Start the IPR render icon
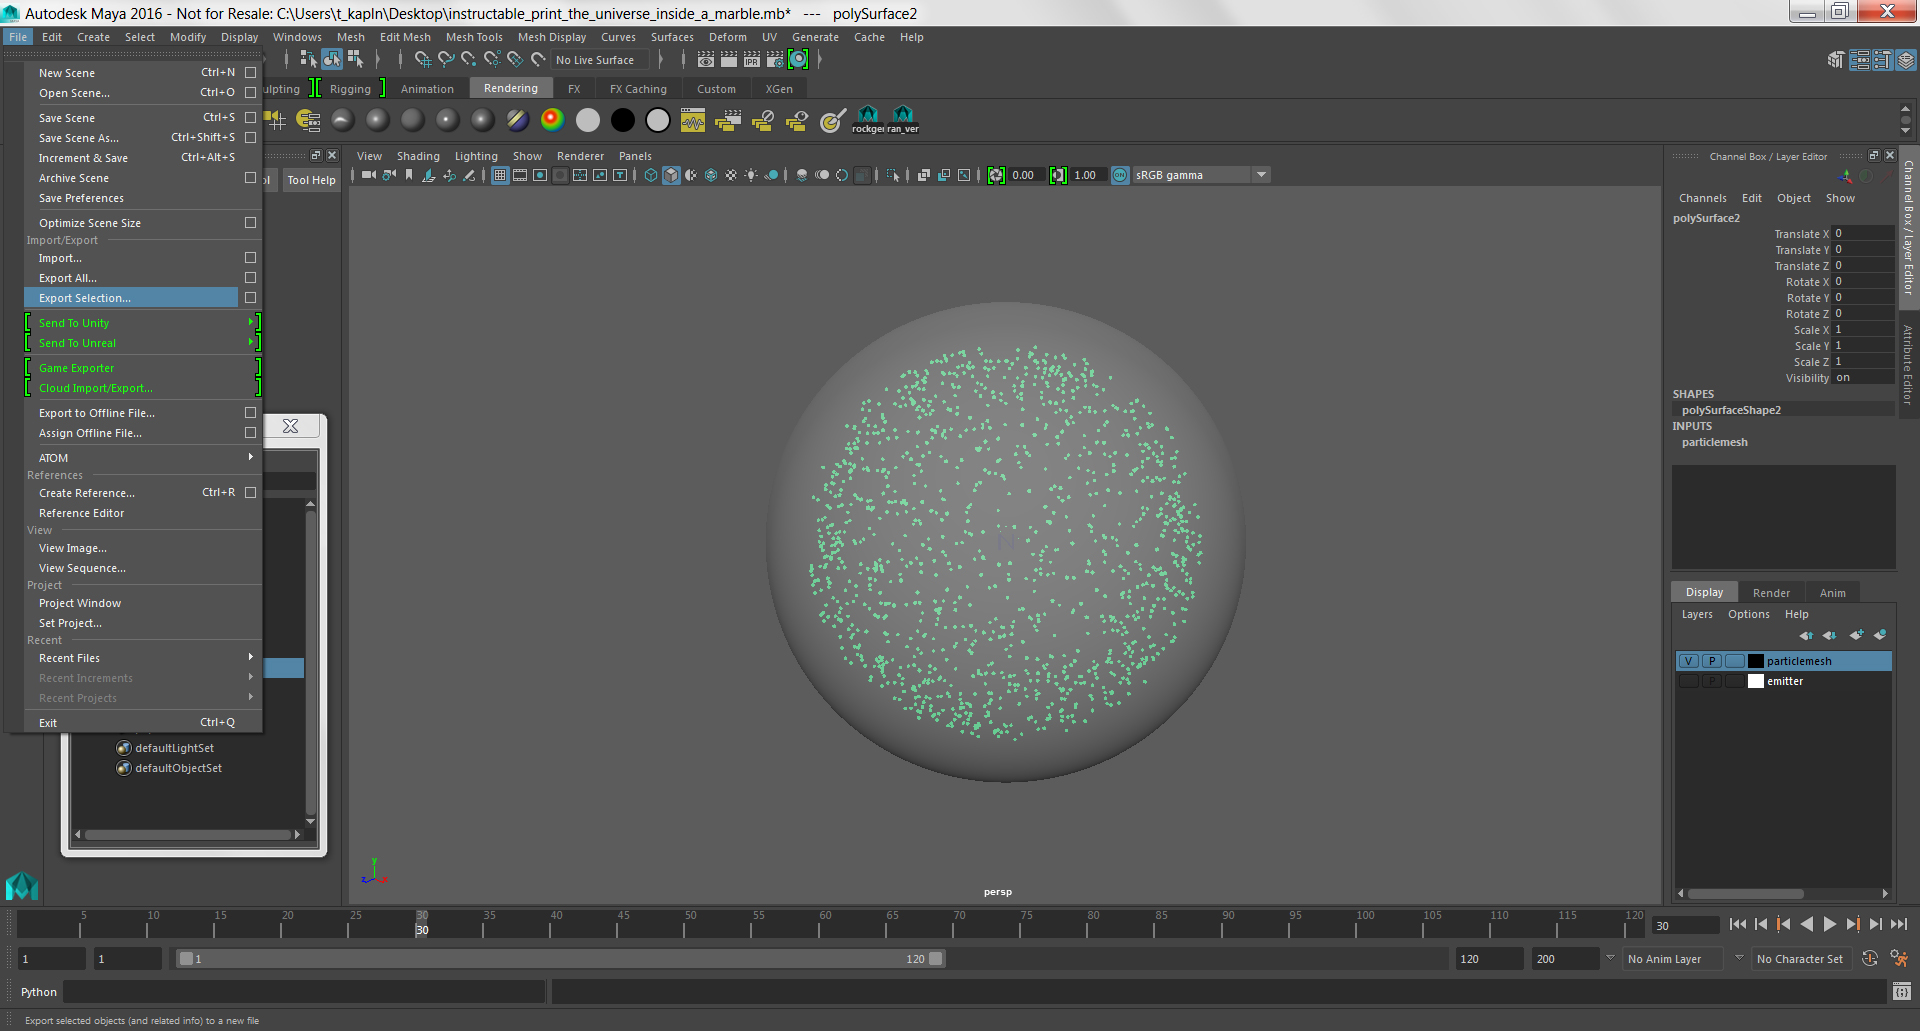Image resolution: width=1920 pixels, height=1031 pixels. point(752,60)
